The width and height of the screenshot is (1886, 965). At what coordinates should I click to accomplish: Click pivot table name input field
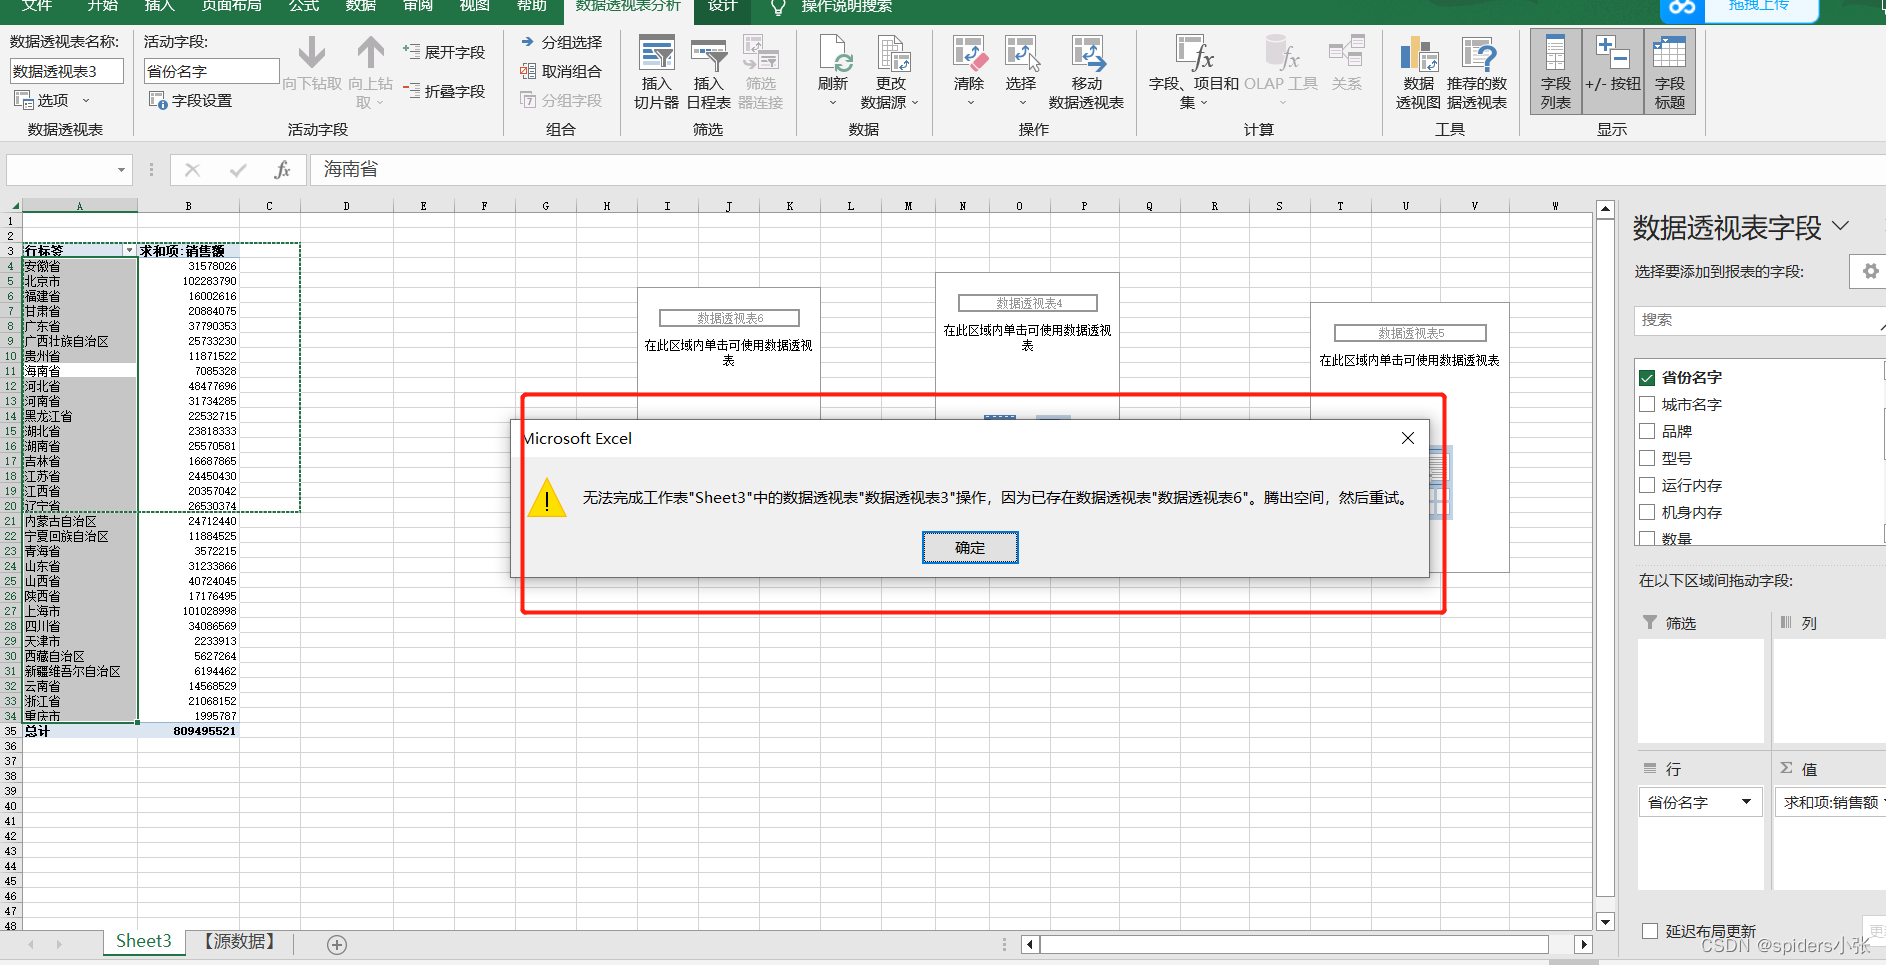[67, 71]
